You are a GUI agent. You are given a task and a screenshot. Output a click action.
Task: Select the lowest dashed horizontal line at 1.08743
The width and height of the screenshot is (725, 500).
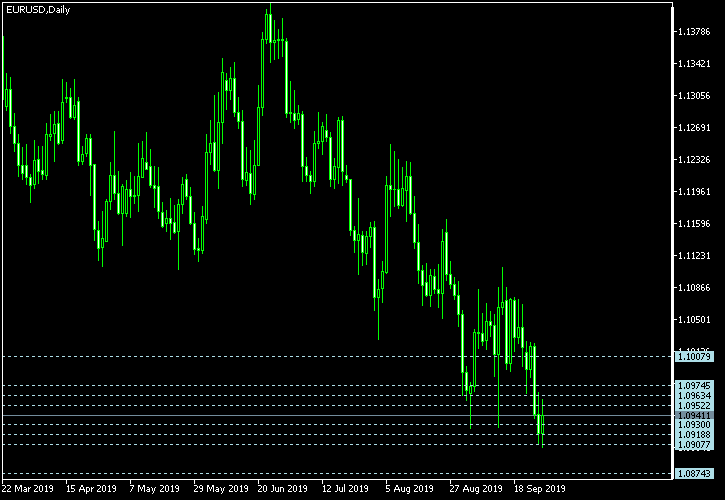[338, 474]
